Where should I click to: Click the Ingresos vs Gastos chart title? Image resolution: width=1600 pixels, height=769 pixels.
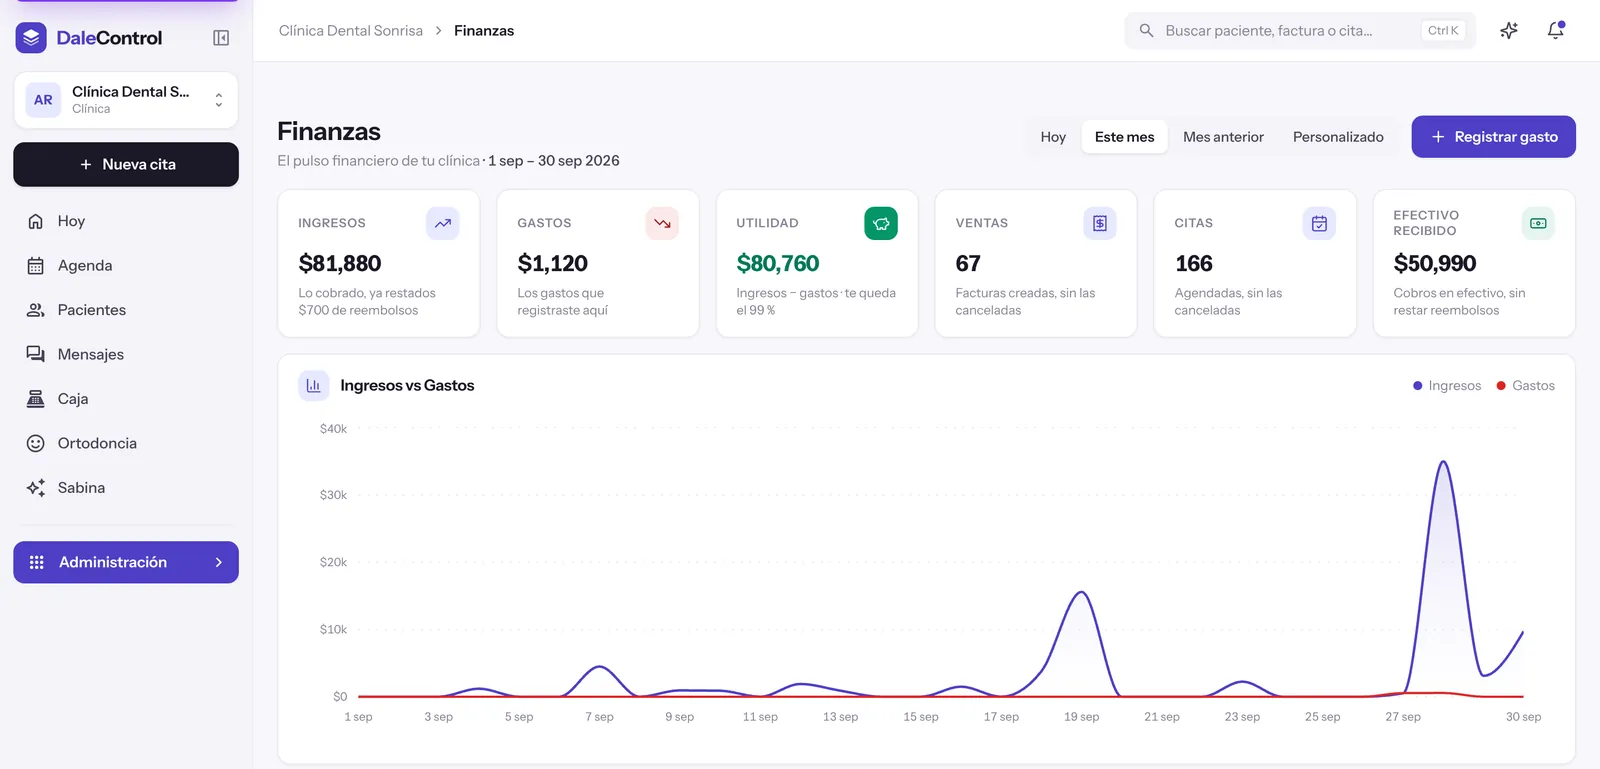pyautogui.click(x=407, y=385)
